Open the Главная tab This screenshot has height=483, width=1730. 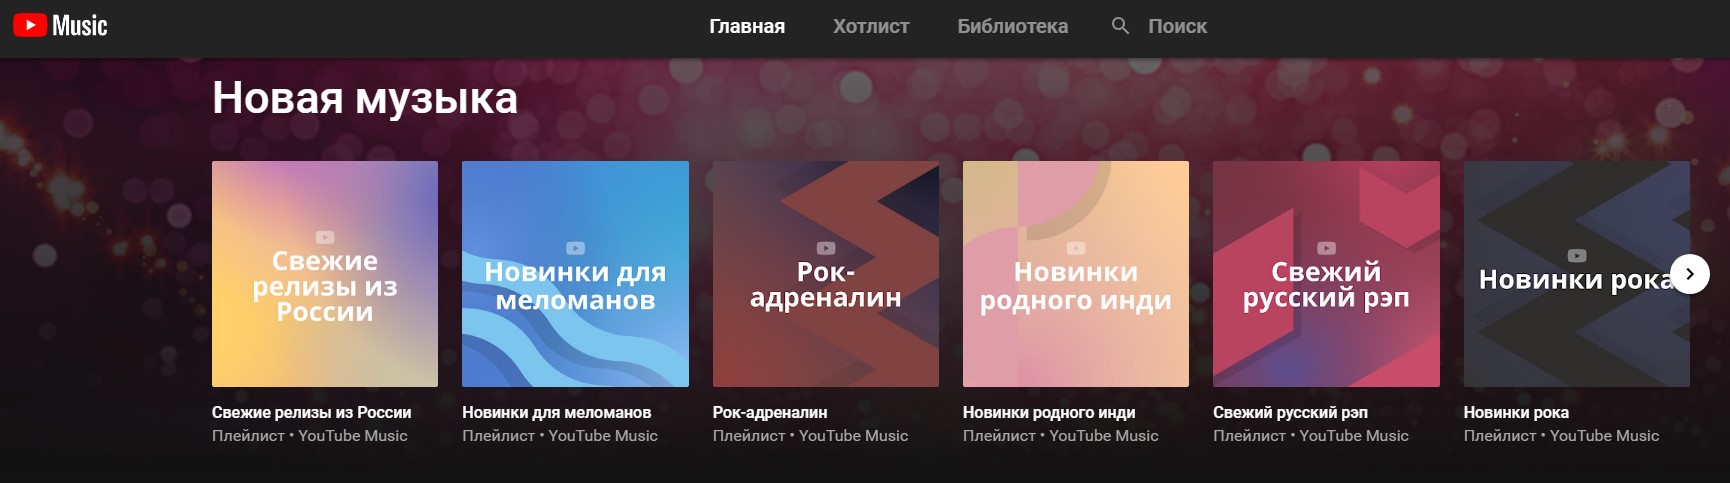coord(747,27)
